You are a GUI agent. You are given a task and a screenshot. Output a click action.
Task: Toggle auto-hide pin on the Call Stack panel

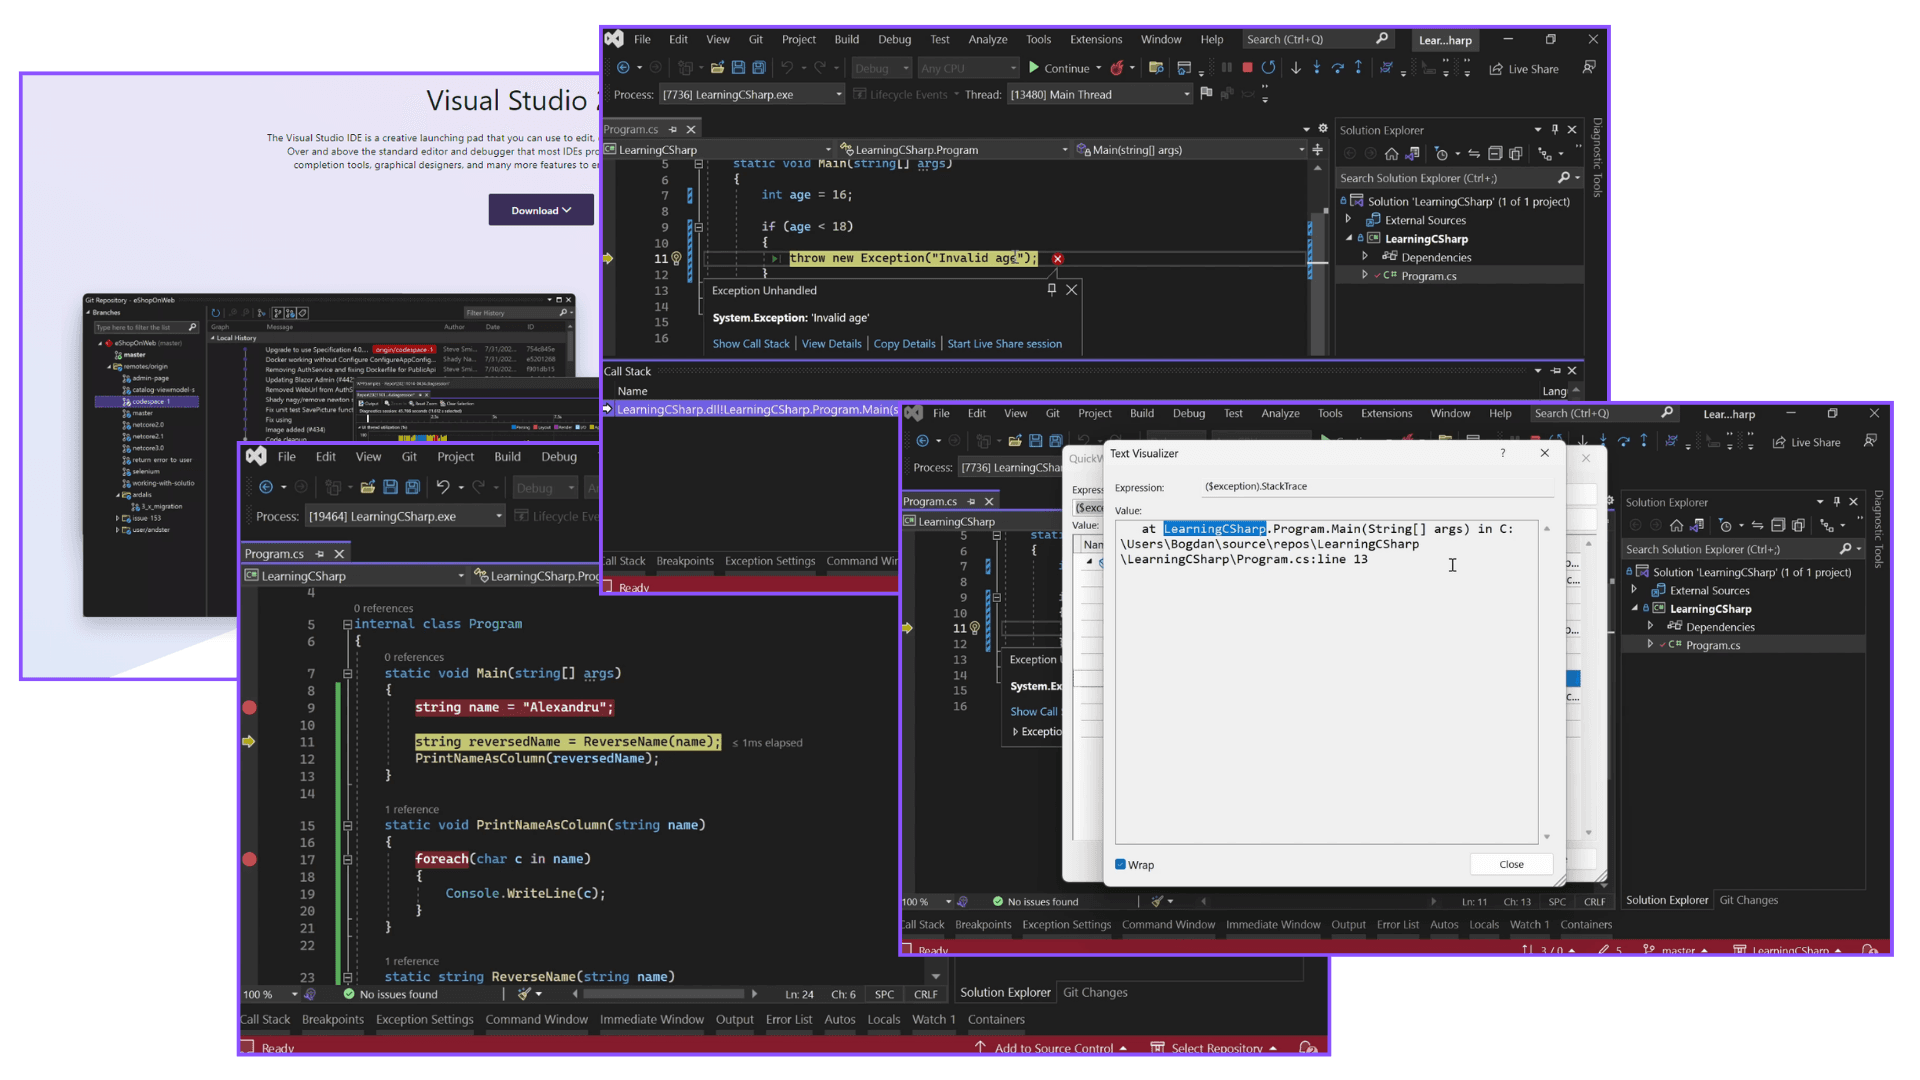point(1556,371)
